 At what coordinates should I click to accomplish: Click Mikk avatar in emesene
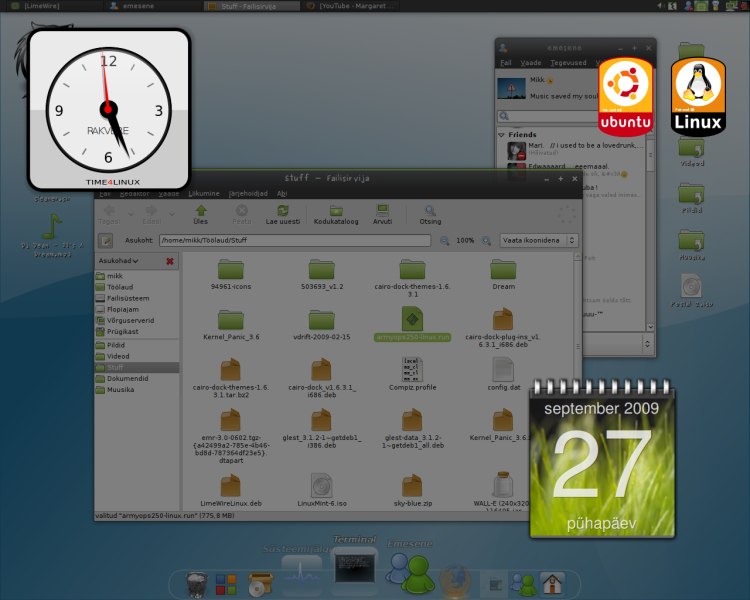tap(511, 89)
